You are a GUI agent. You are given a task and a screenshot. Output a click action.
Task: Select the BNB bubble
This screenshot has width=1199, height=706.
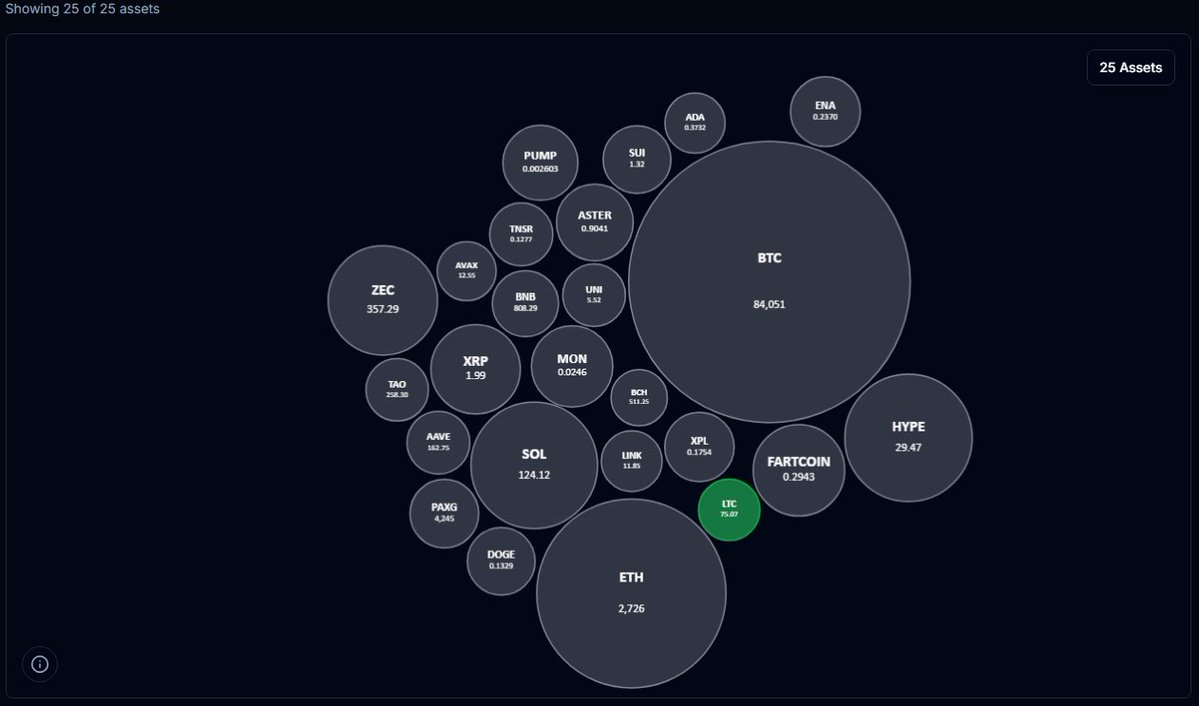coord(525,303)
